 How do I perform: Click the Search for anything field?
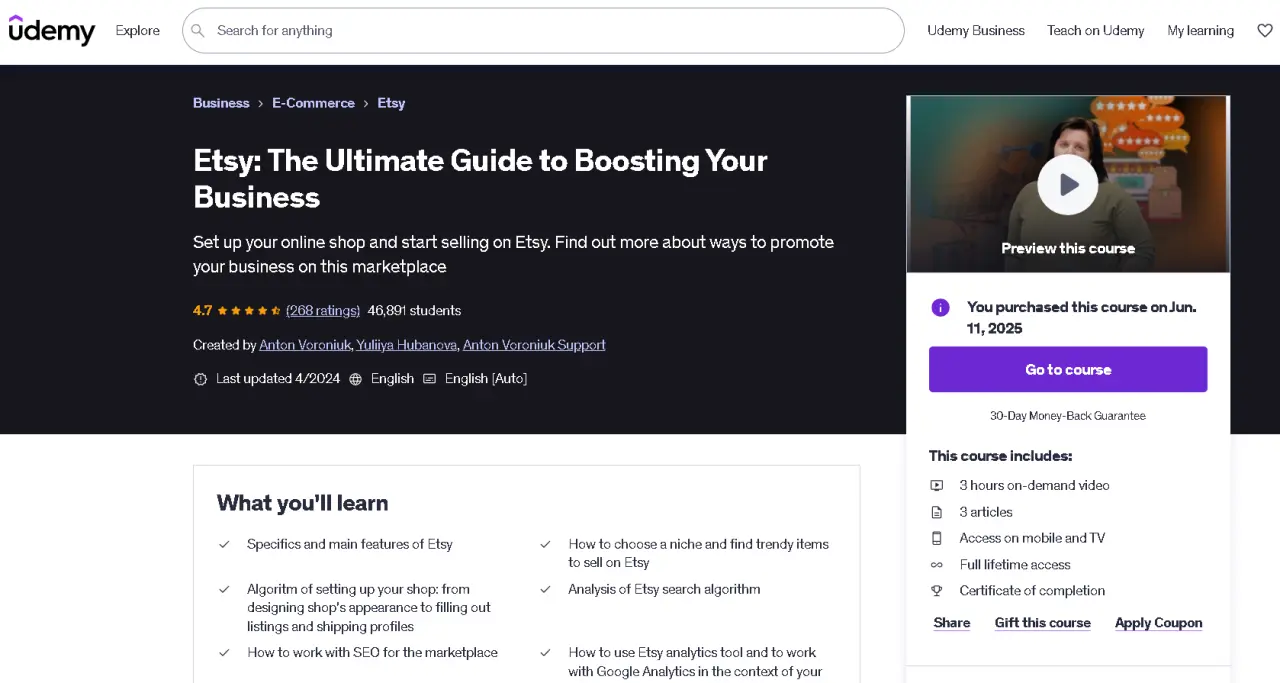point(543,31)
